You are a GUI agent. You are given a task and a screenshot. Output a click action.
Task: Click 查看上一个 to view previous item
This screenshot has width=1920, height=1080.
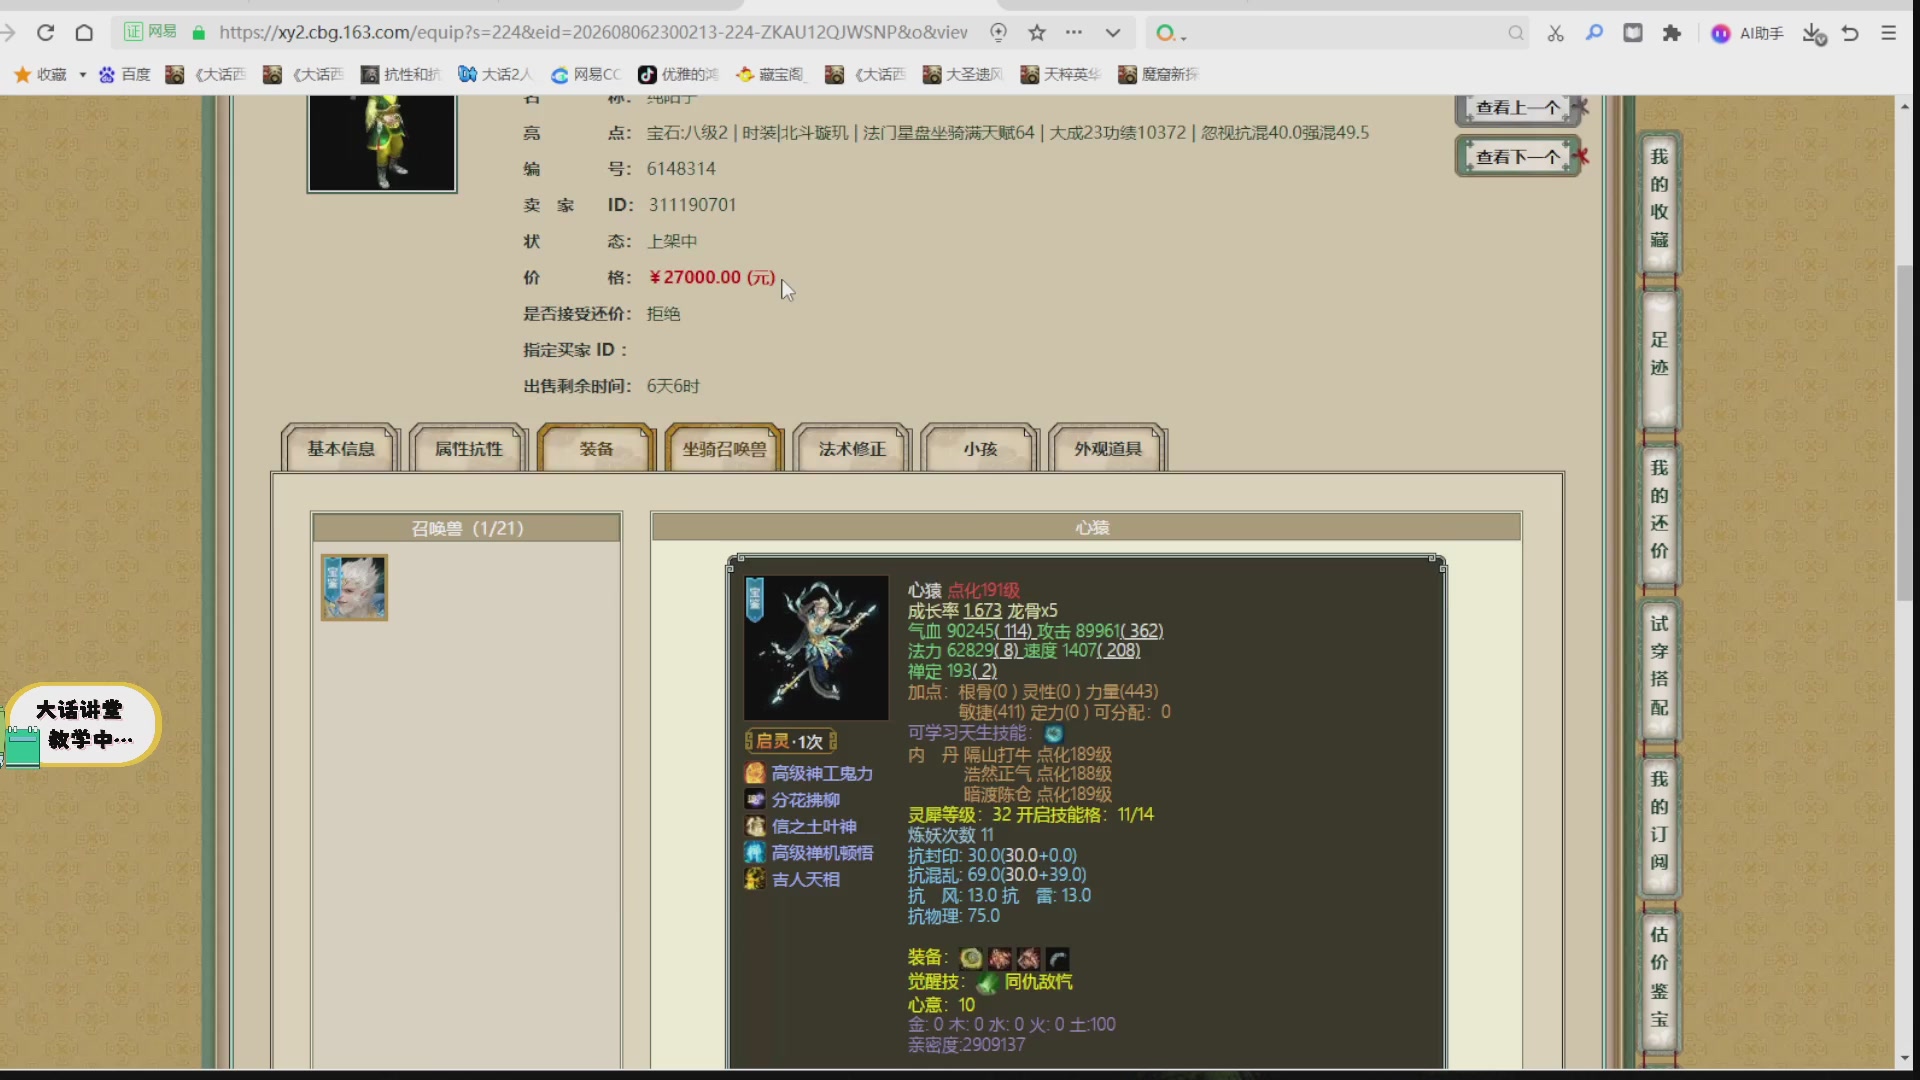point(1517,108)
